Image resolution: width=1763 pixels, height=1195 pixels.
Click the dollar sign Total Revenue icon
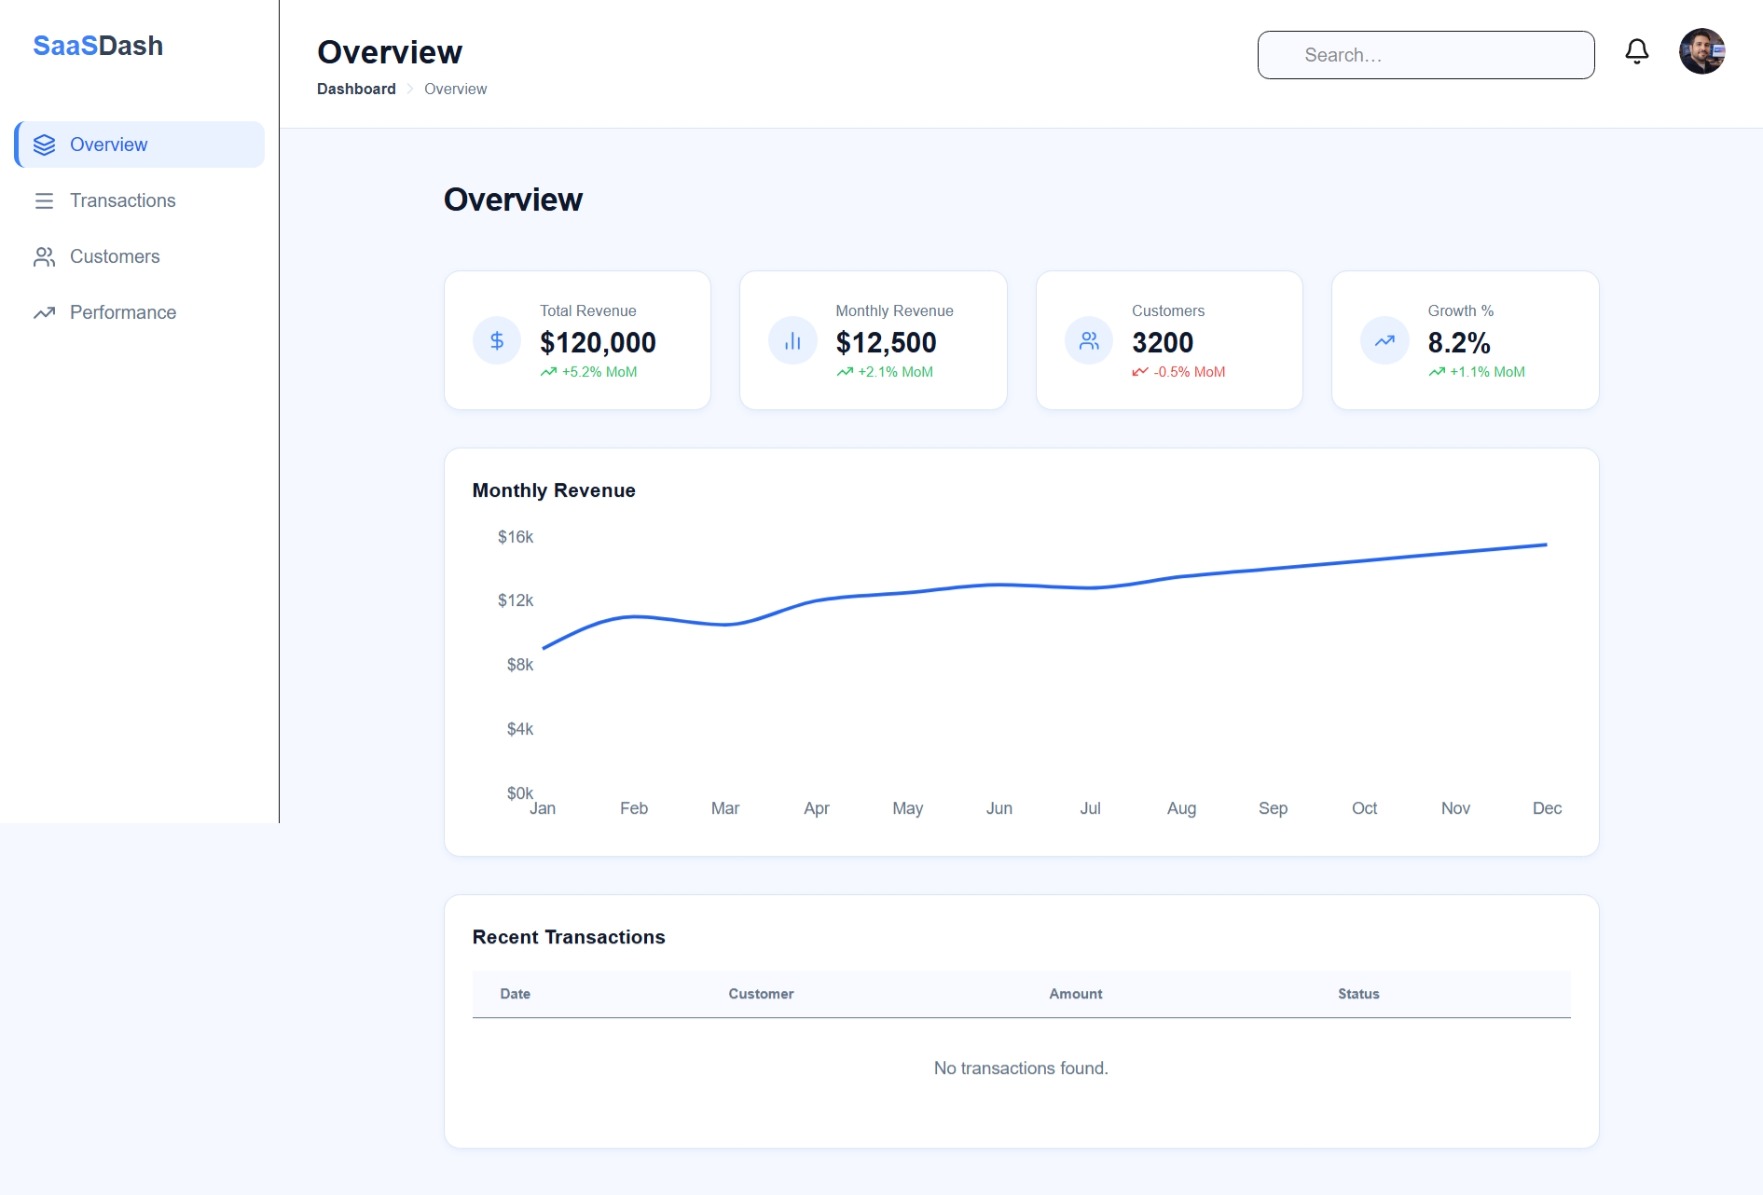(x=497, y=341)
